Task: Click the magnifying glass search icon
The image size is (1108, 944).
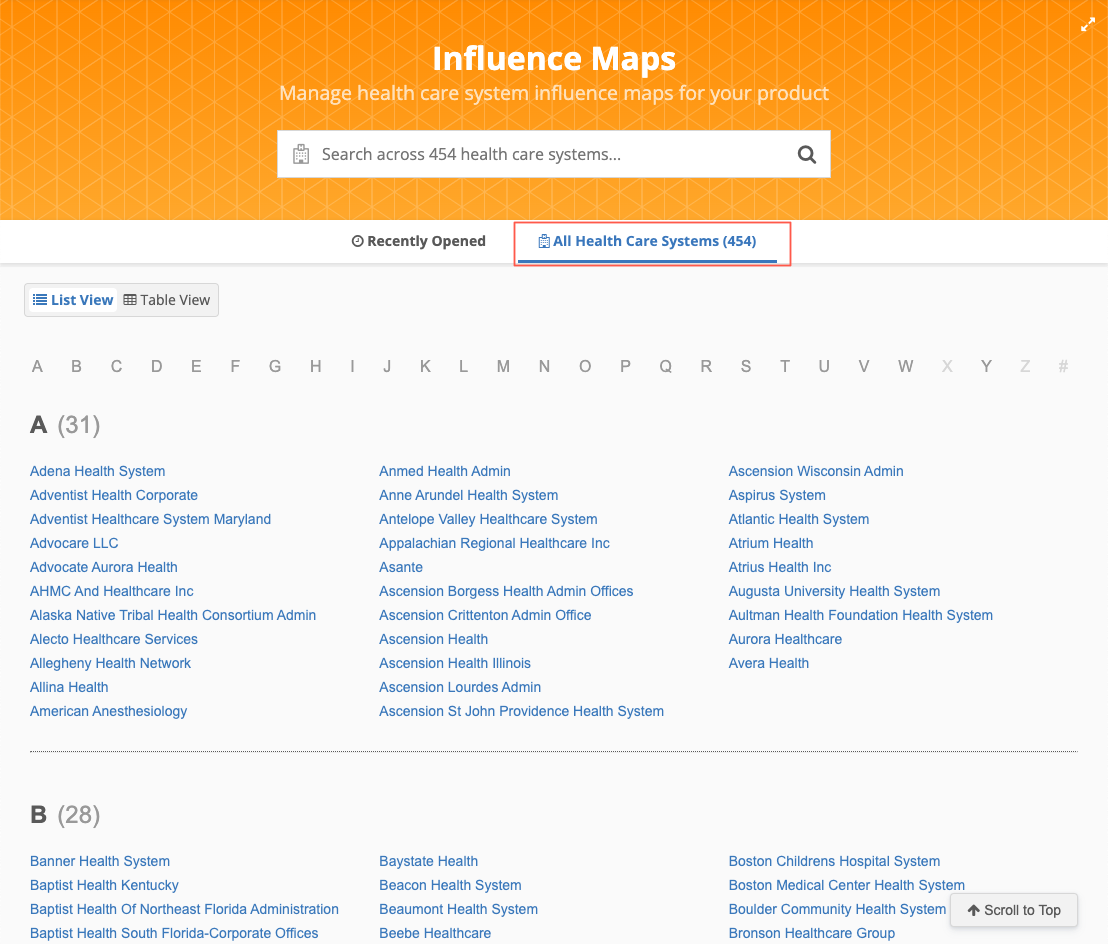Action: (806, 154)
